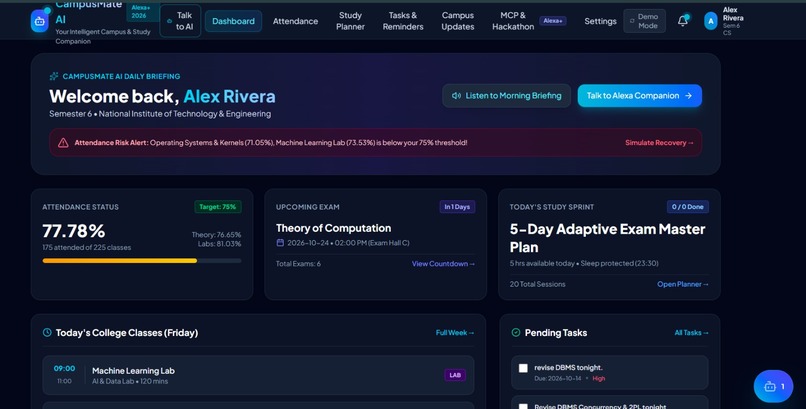Click the Target: 75% badge
The image size is (806, 409).
pyautogui.click(x=218, y=207)
